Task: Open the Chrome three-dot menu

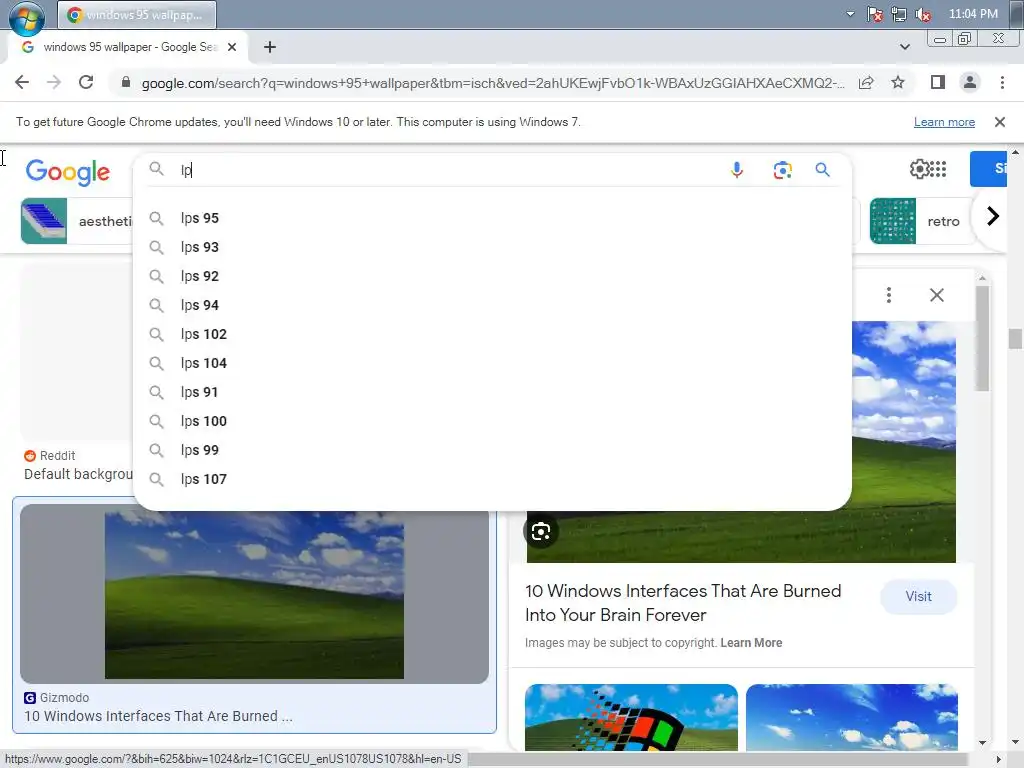Action: pos(1002,82)
